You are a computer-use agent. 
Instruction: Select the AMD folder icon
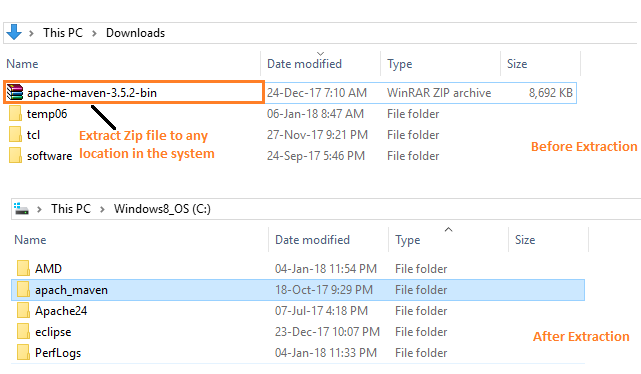[23, 269]
